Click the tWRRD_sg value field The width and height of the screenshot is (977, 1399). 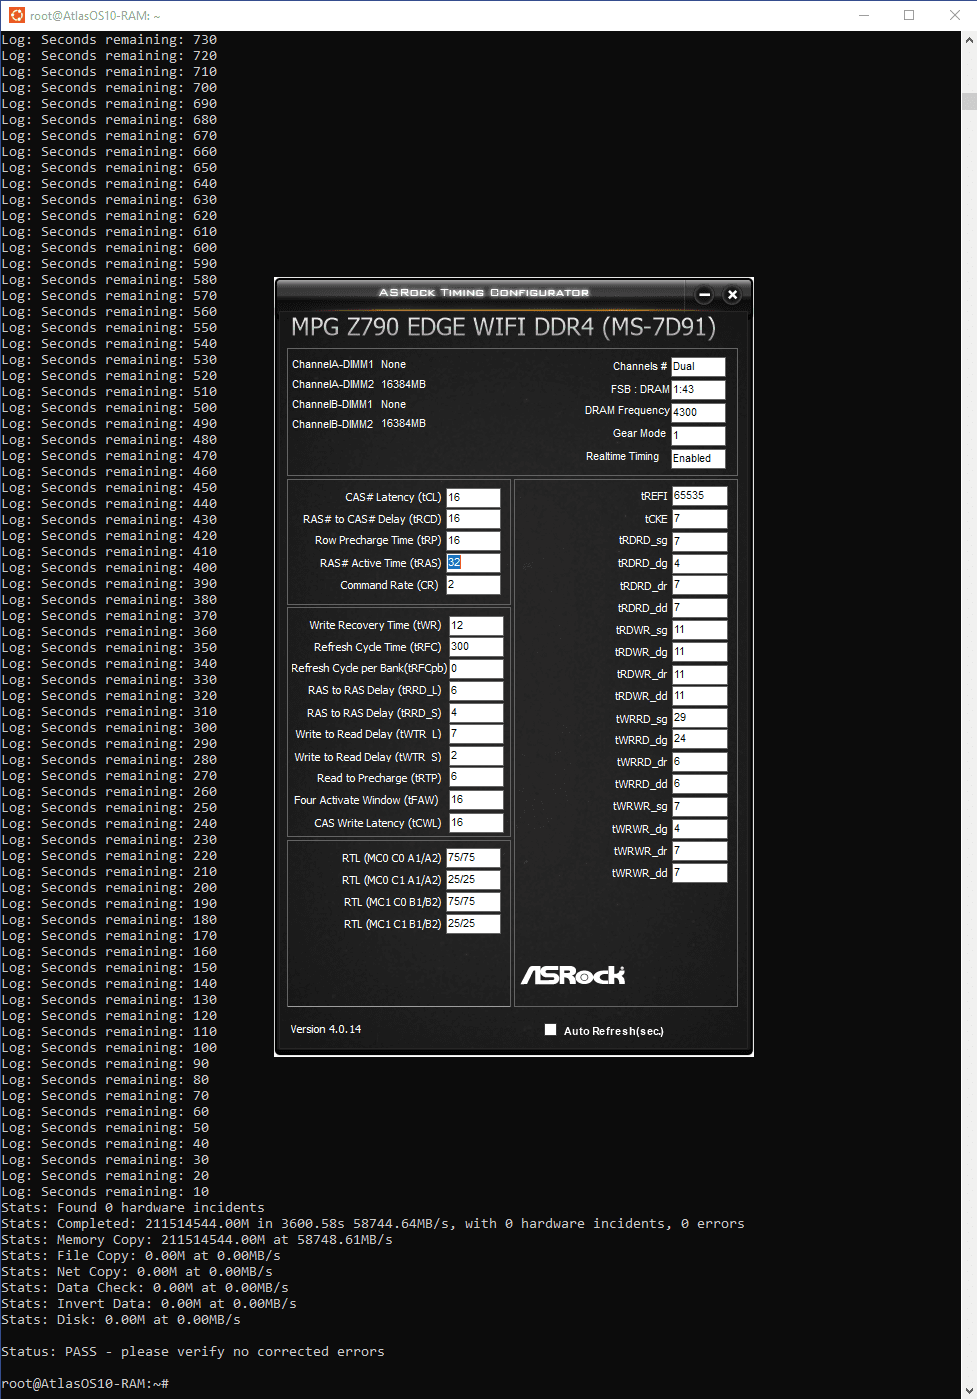coord(699,718)
